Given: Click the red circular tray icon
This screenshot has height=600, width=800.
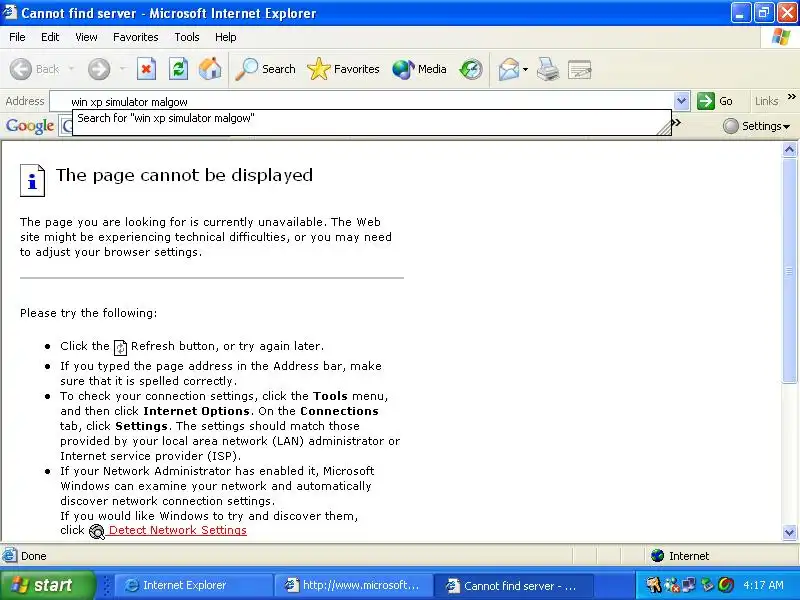Looking at the screenshot, I should pyautogui.click(x=726, y=585).
